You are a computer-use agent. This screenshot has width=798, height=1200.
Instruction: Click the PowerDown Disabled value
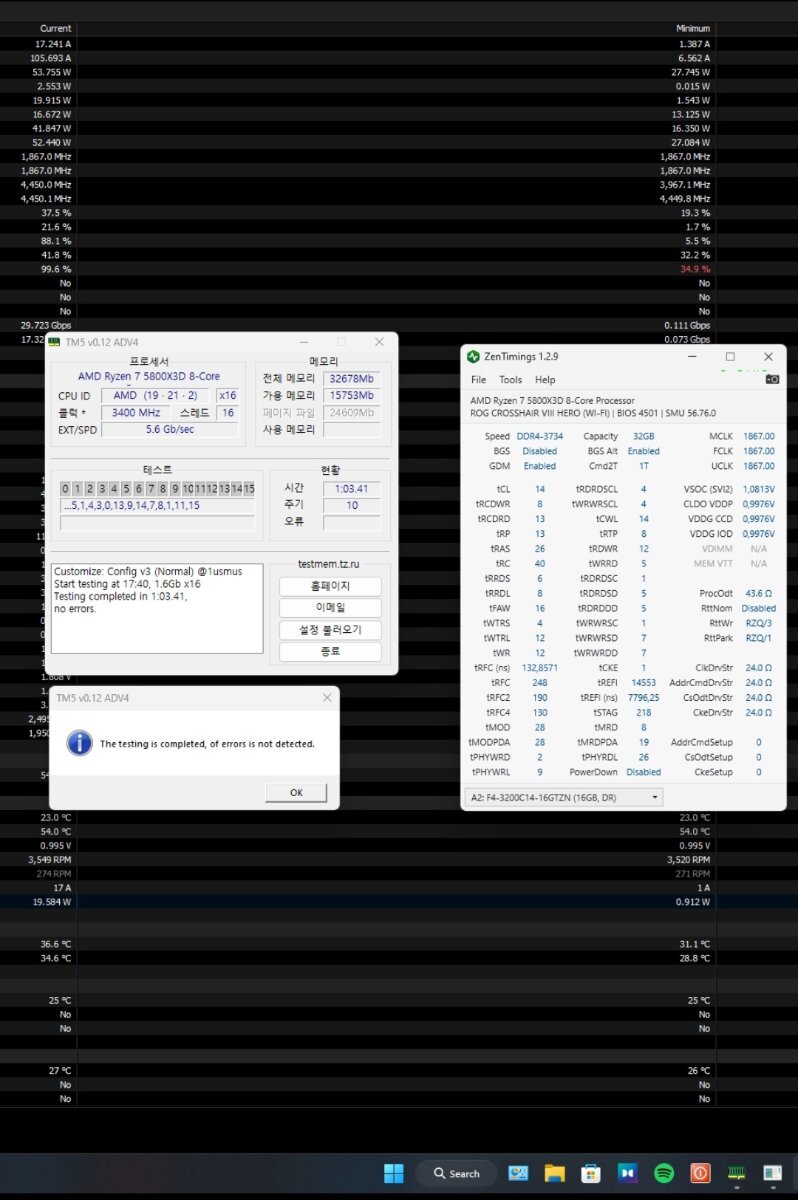(643, 771)
